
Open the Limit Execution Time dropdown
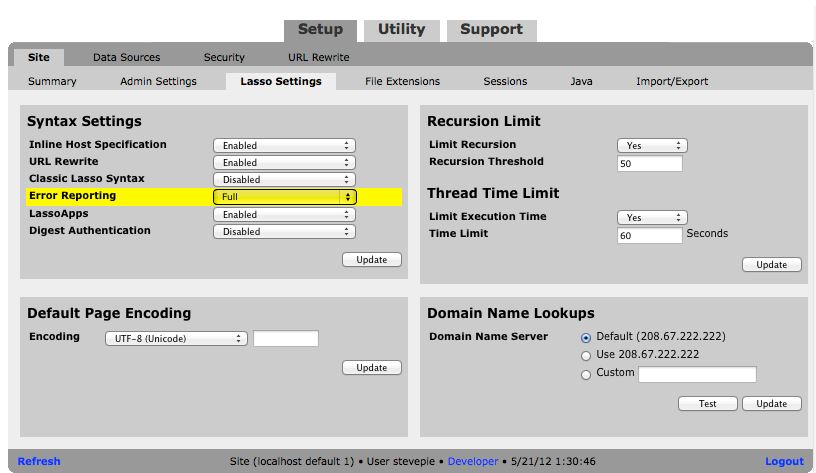coord(651,217)
